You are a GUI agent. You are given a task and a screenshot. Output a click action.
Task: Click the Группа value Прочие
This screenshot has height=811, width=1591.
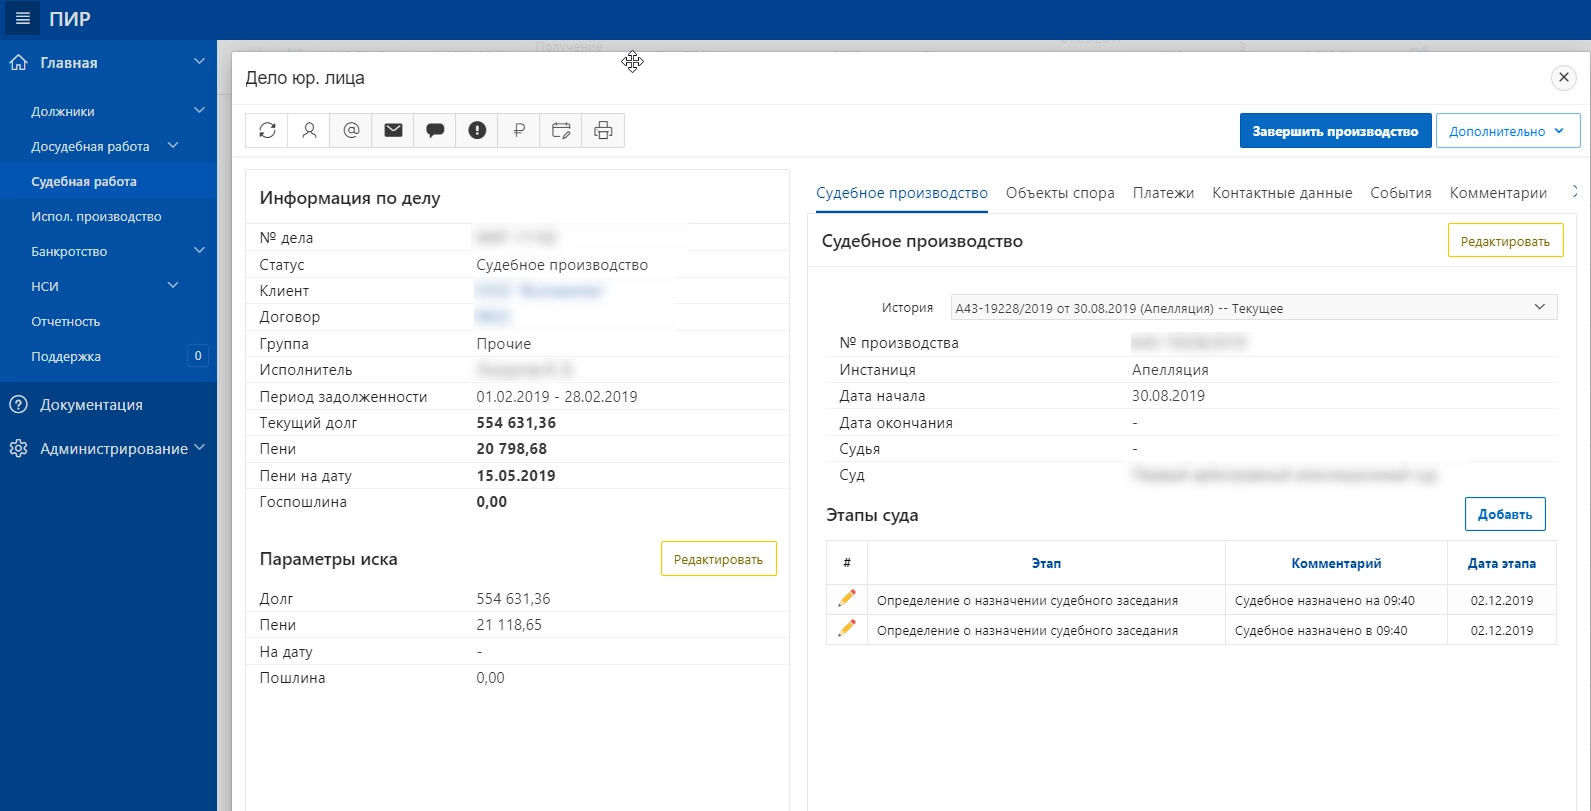[504, 343]
